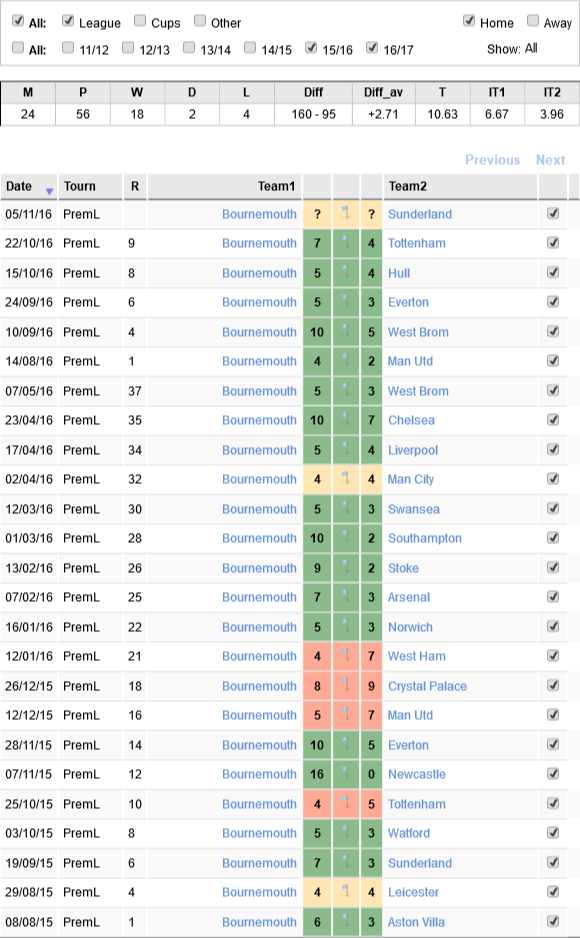
Task: Enable the Cups tournament checkbox
Action: 140,21
